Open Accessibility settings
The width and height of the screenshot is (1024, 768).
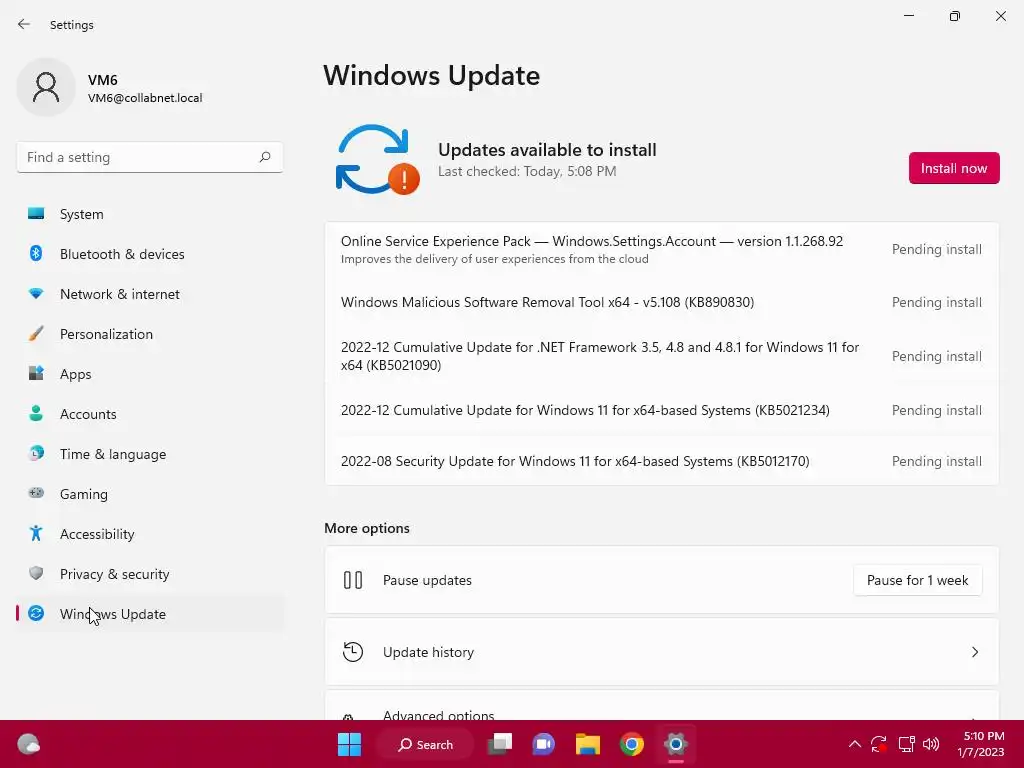(x=150, y=534)
